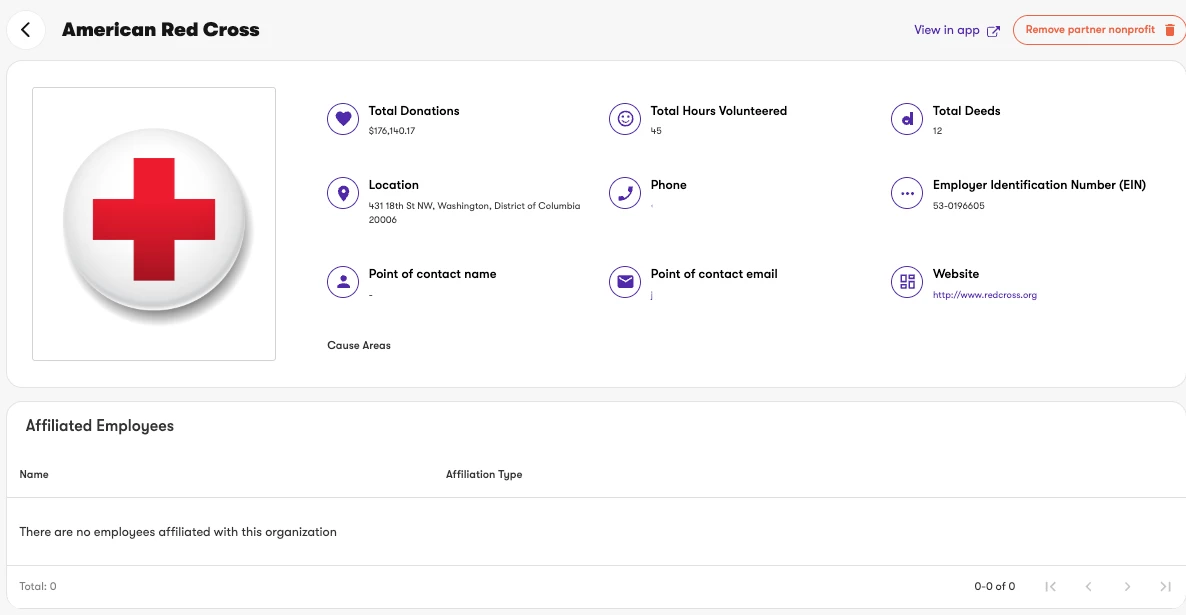The image size is (1186, 615).
Task: Click the Point of contact email envelope icon
Action: 625,282
